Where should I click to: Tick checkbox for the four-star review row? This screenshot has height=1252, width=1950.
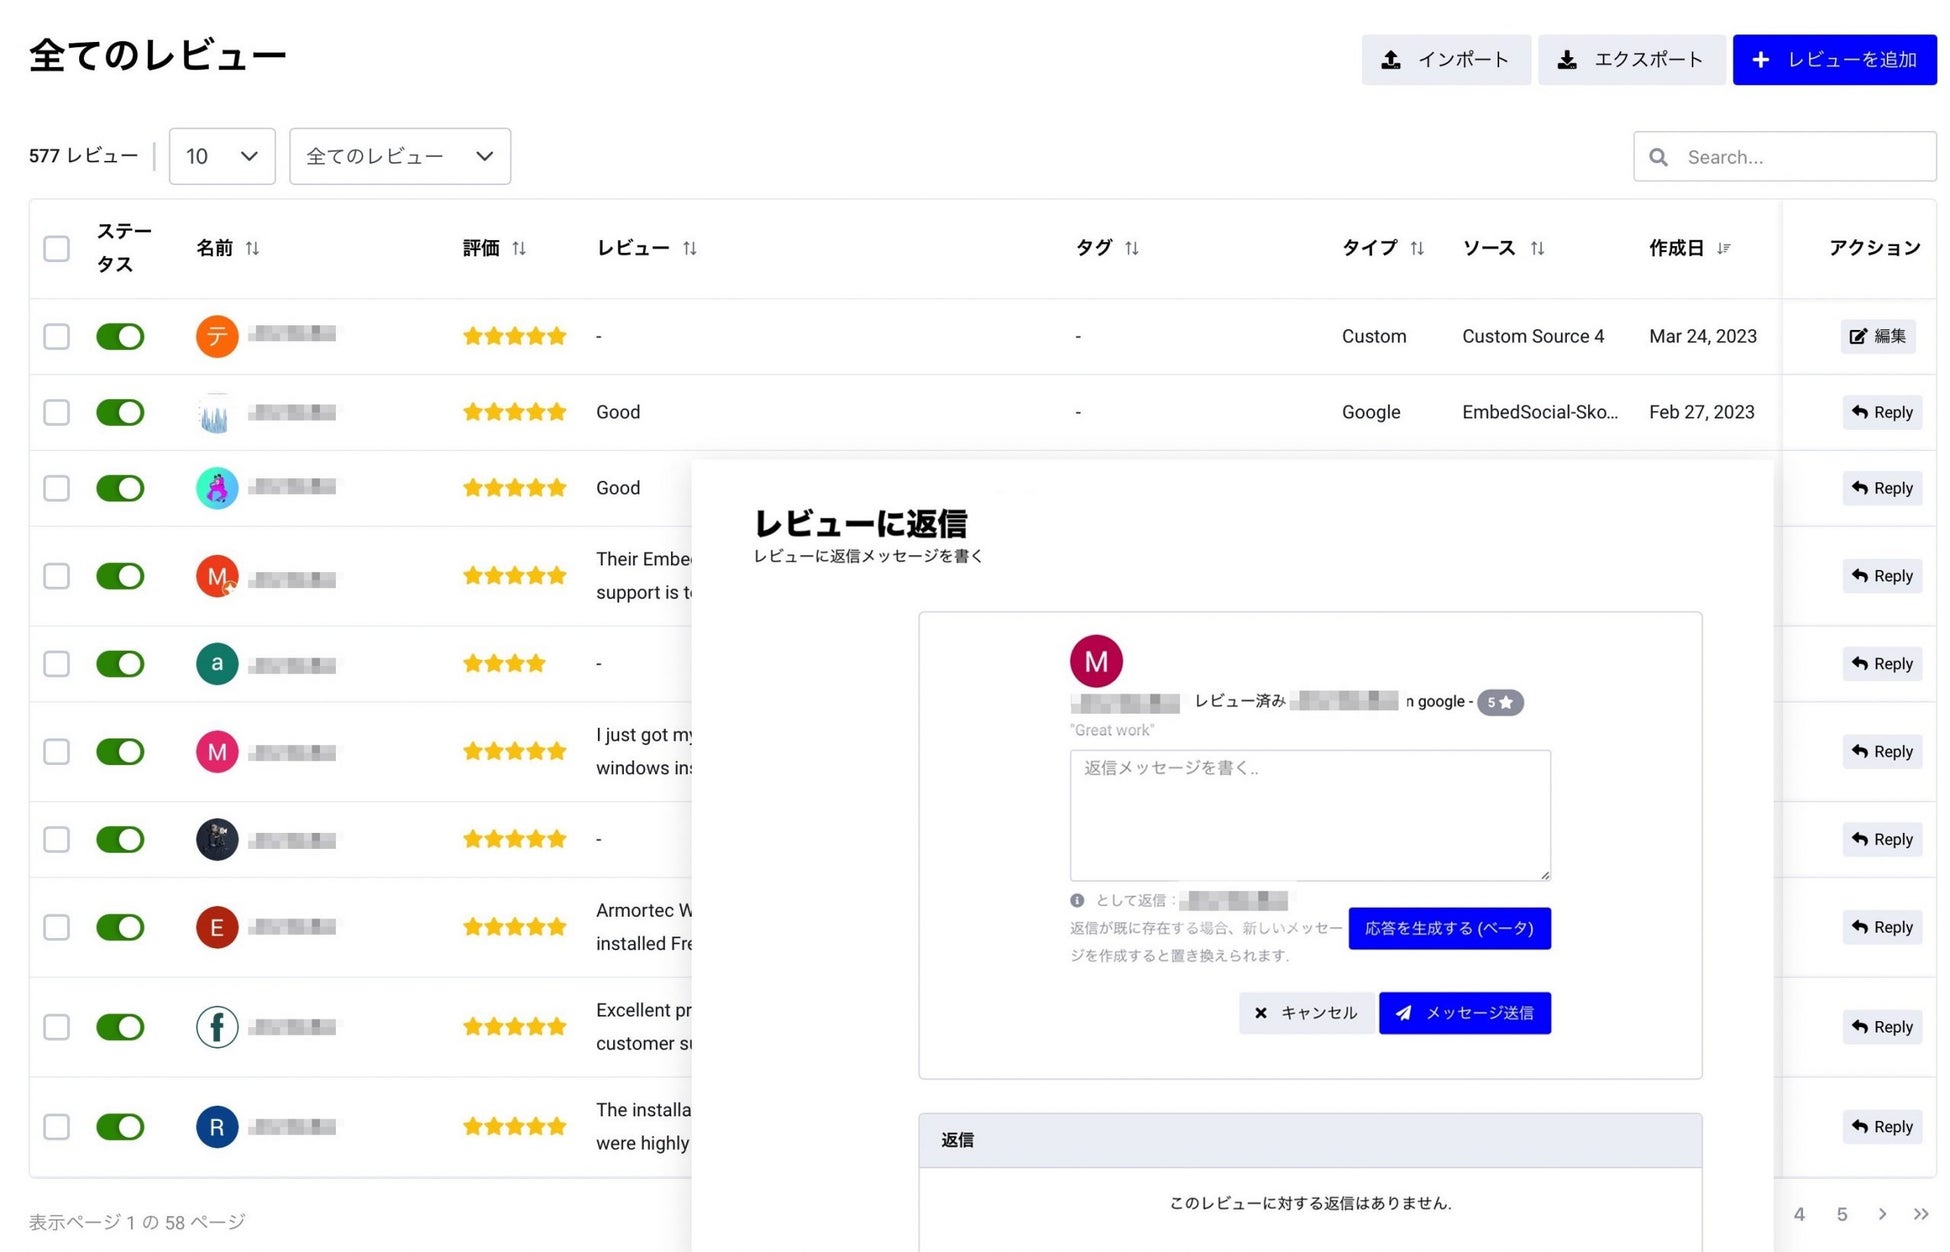tap(57, 664)
